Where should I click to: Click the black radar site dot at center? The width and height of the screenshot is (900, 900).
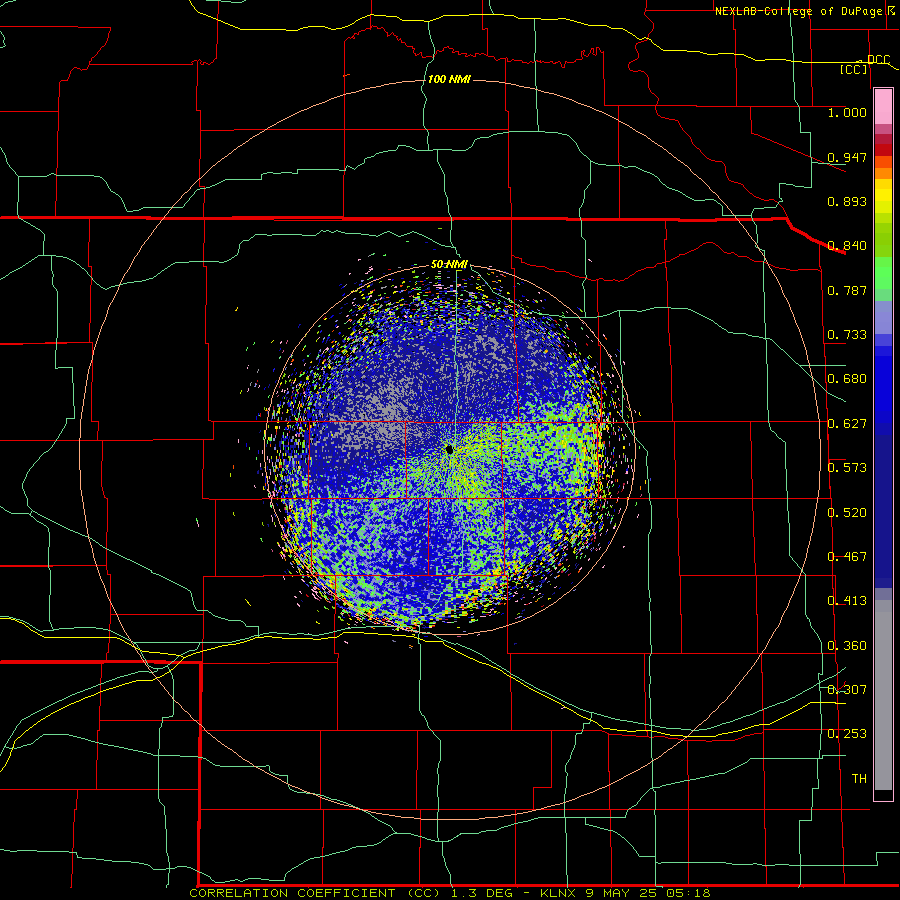[449, 449]
